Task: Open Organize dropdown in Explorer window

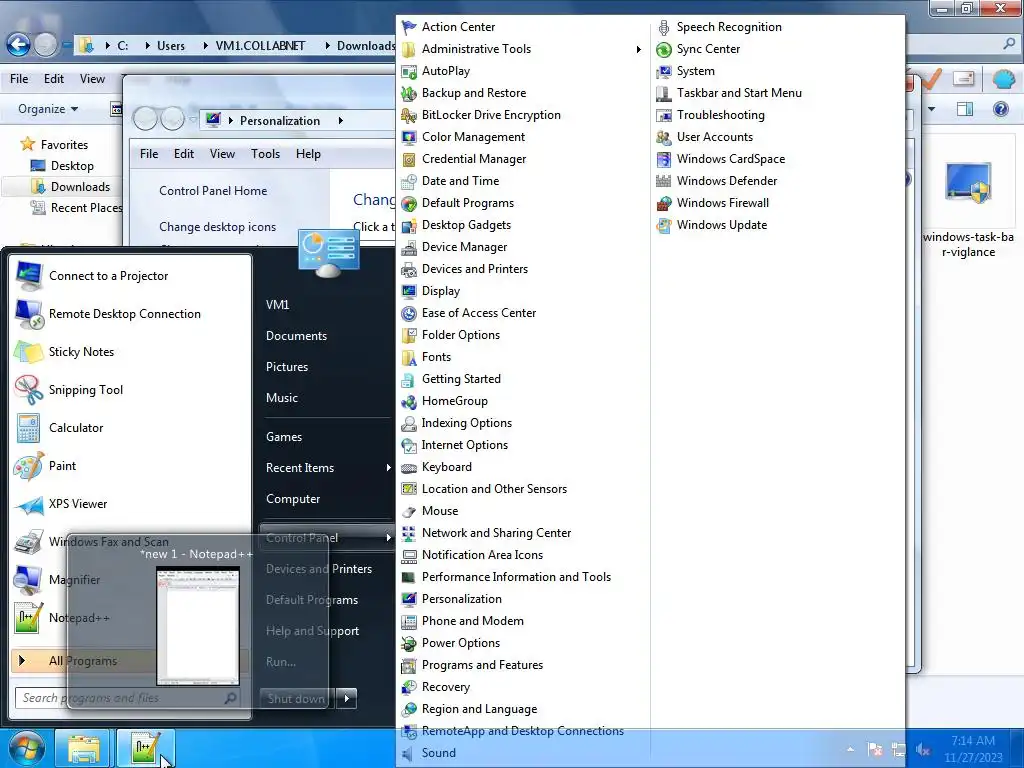Action: coord(48,109)
